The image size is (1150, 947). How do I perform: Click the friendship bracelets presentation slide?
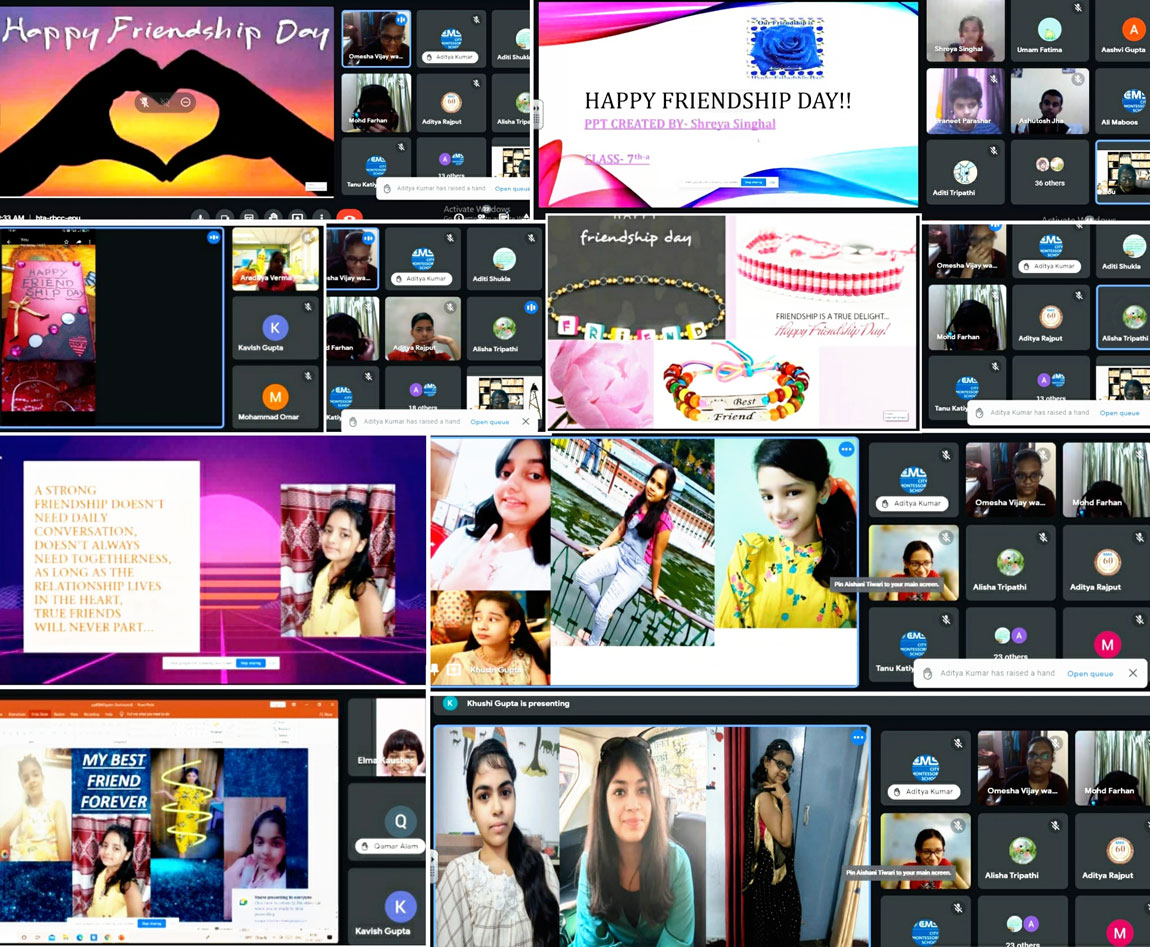coord(732,323)
